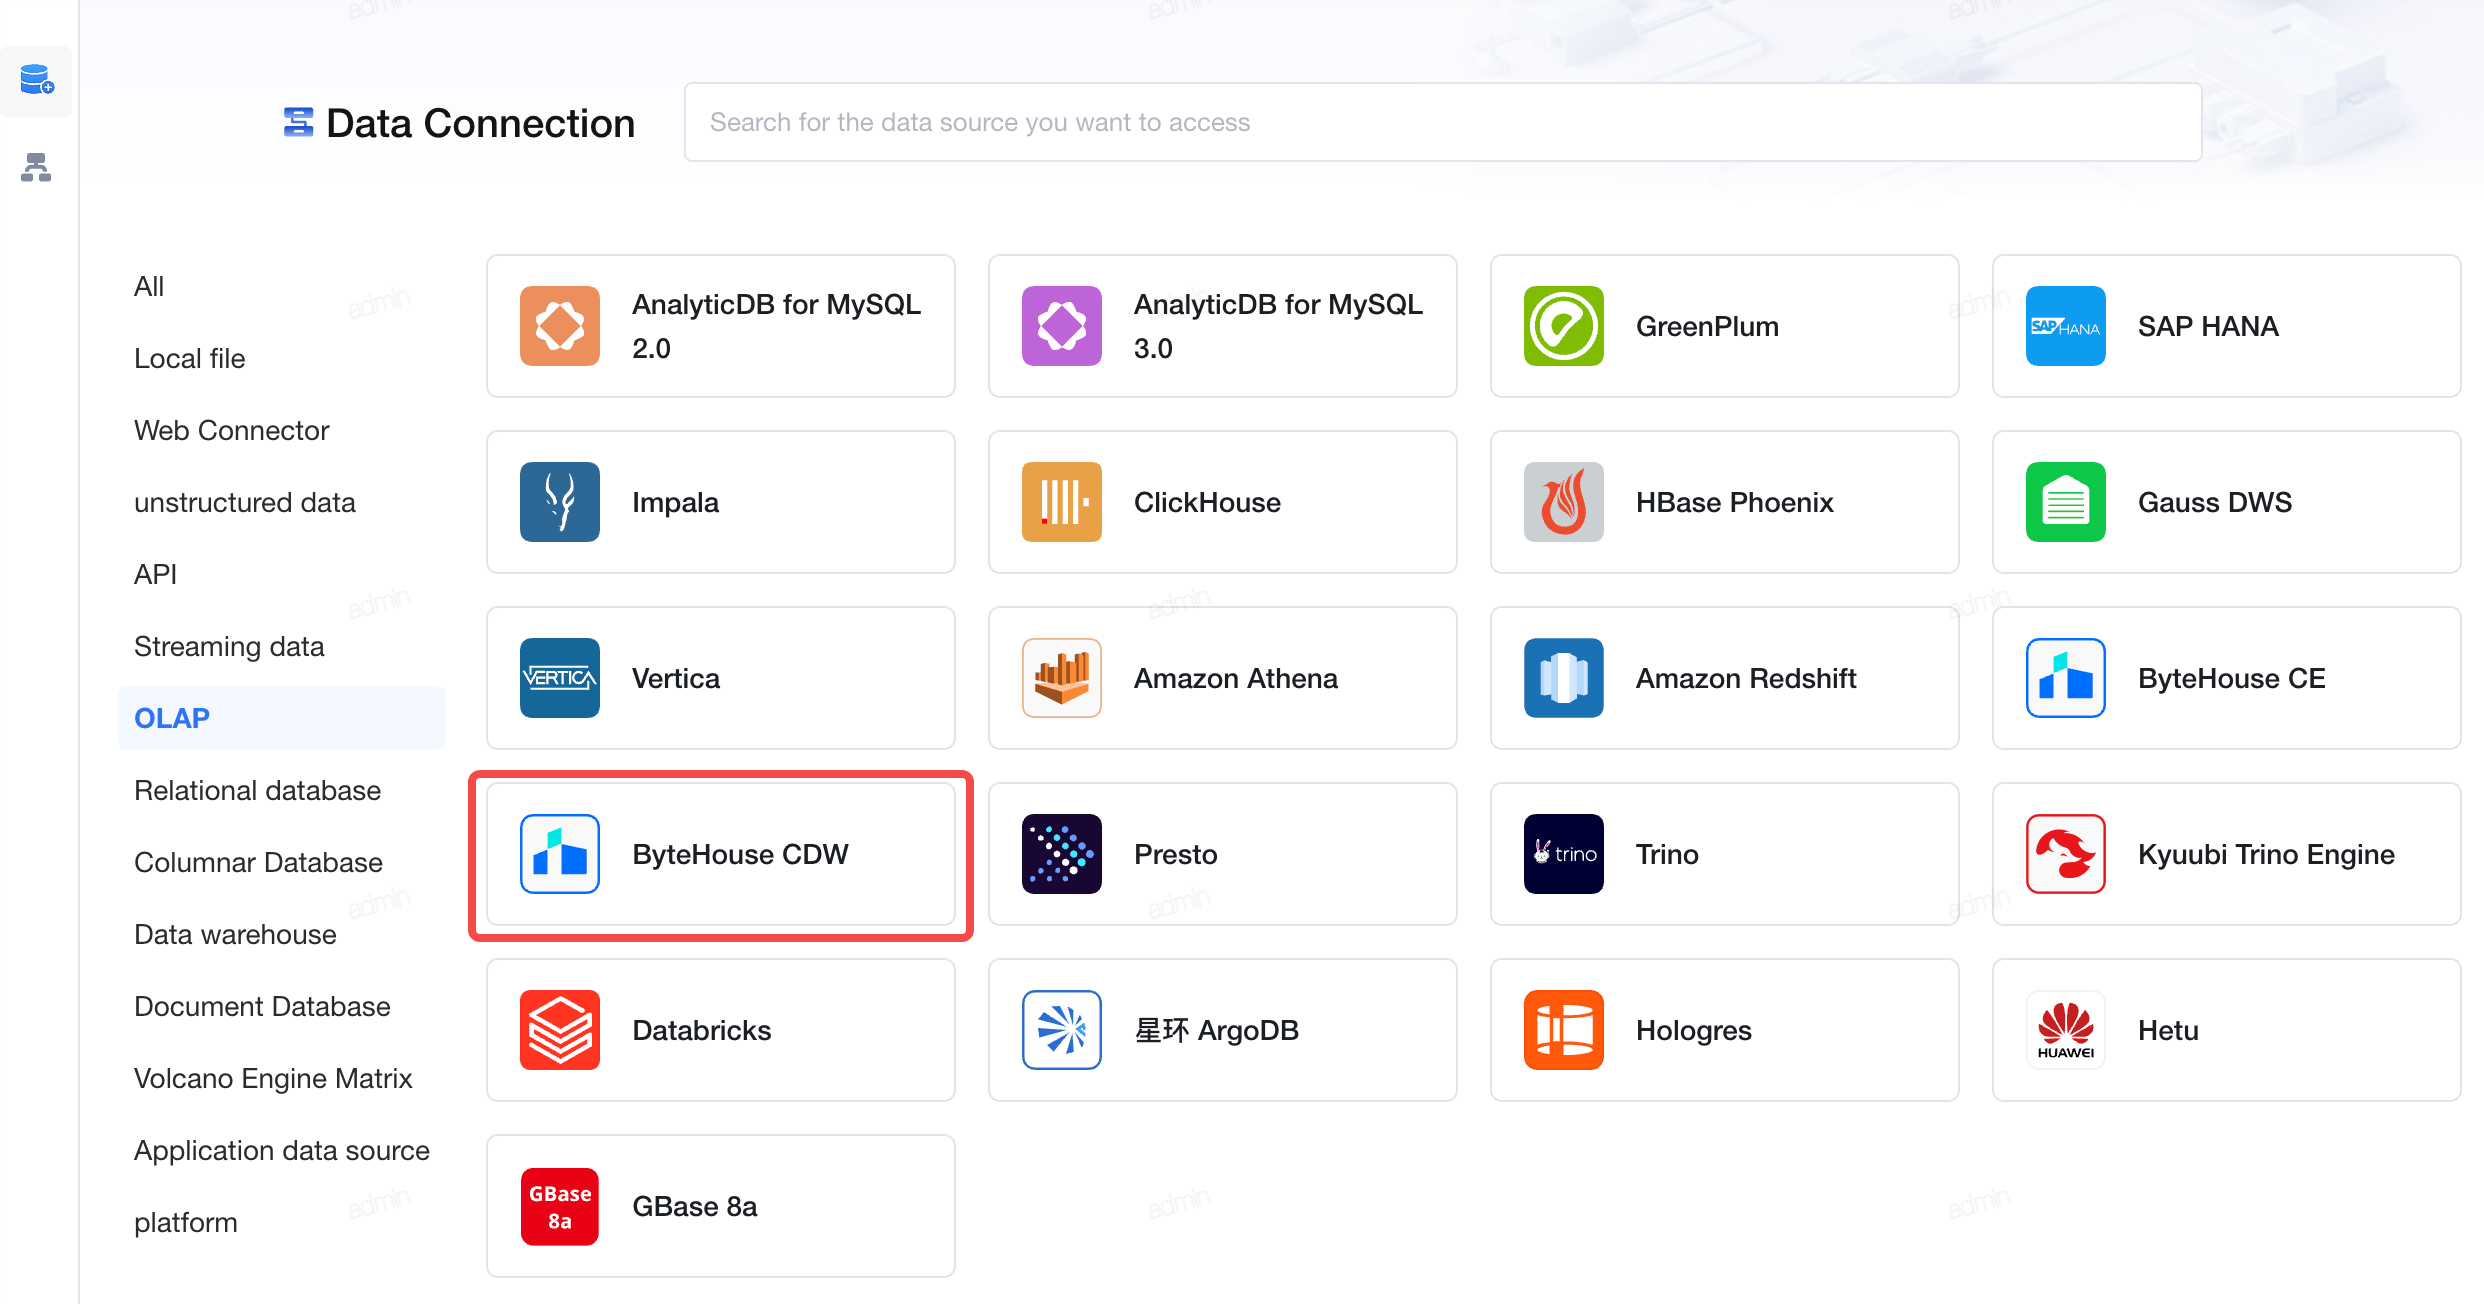Open the data connection sidebar icon
This screenshot has height=1304, width=2484.
point(37,80)
